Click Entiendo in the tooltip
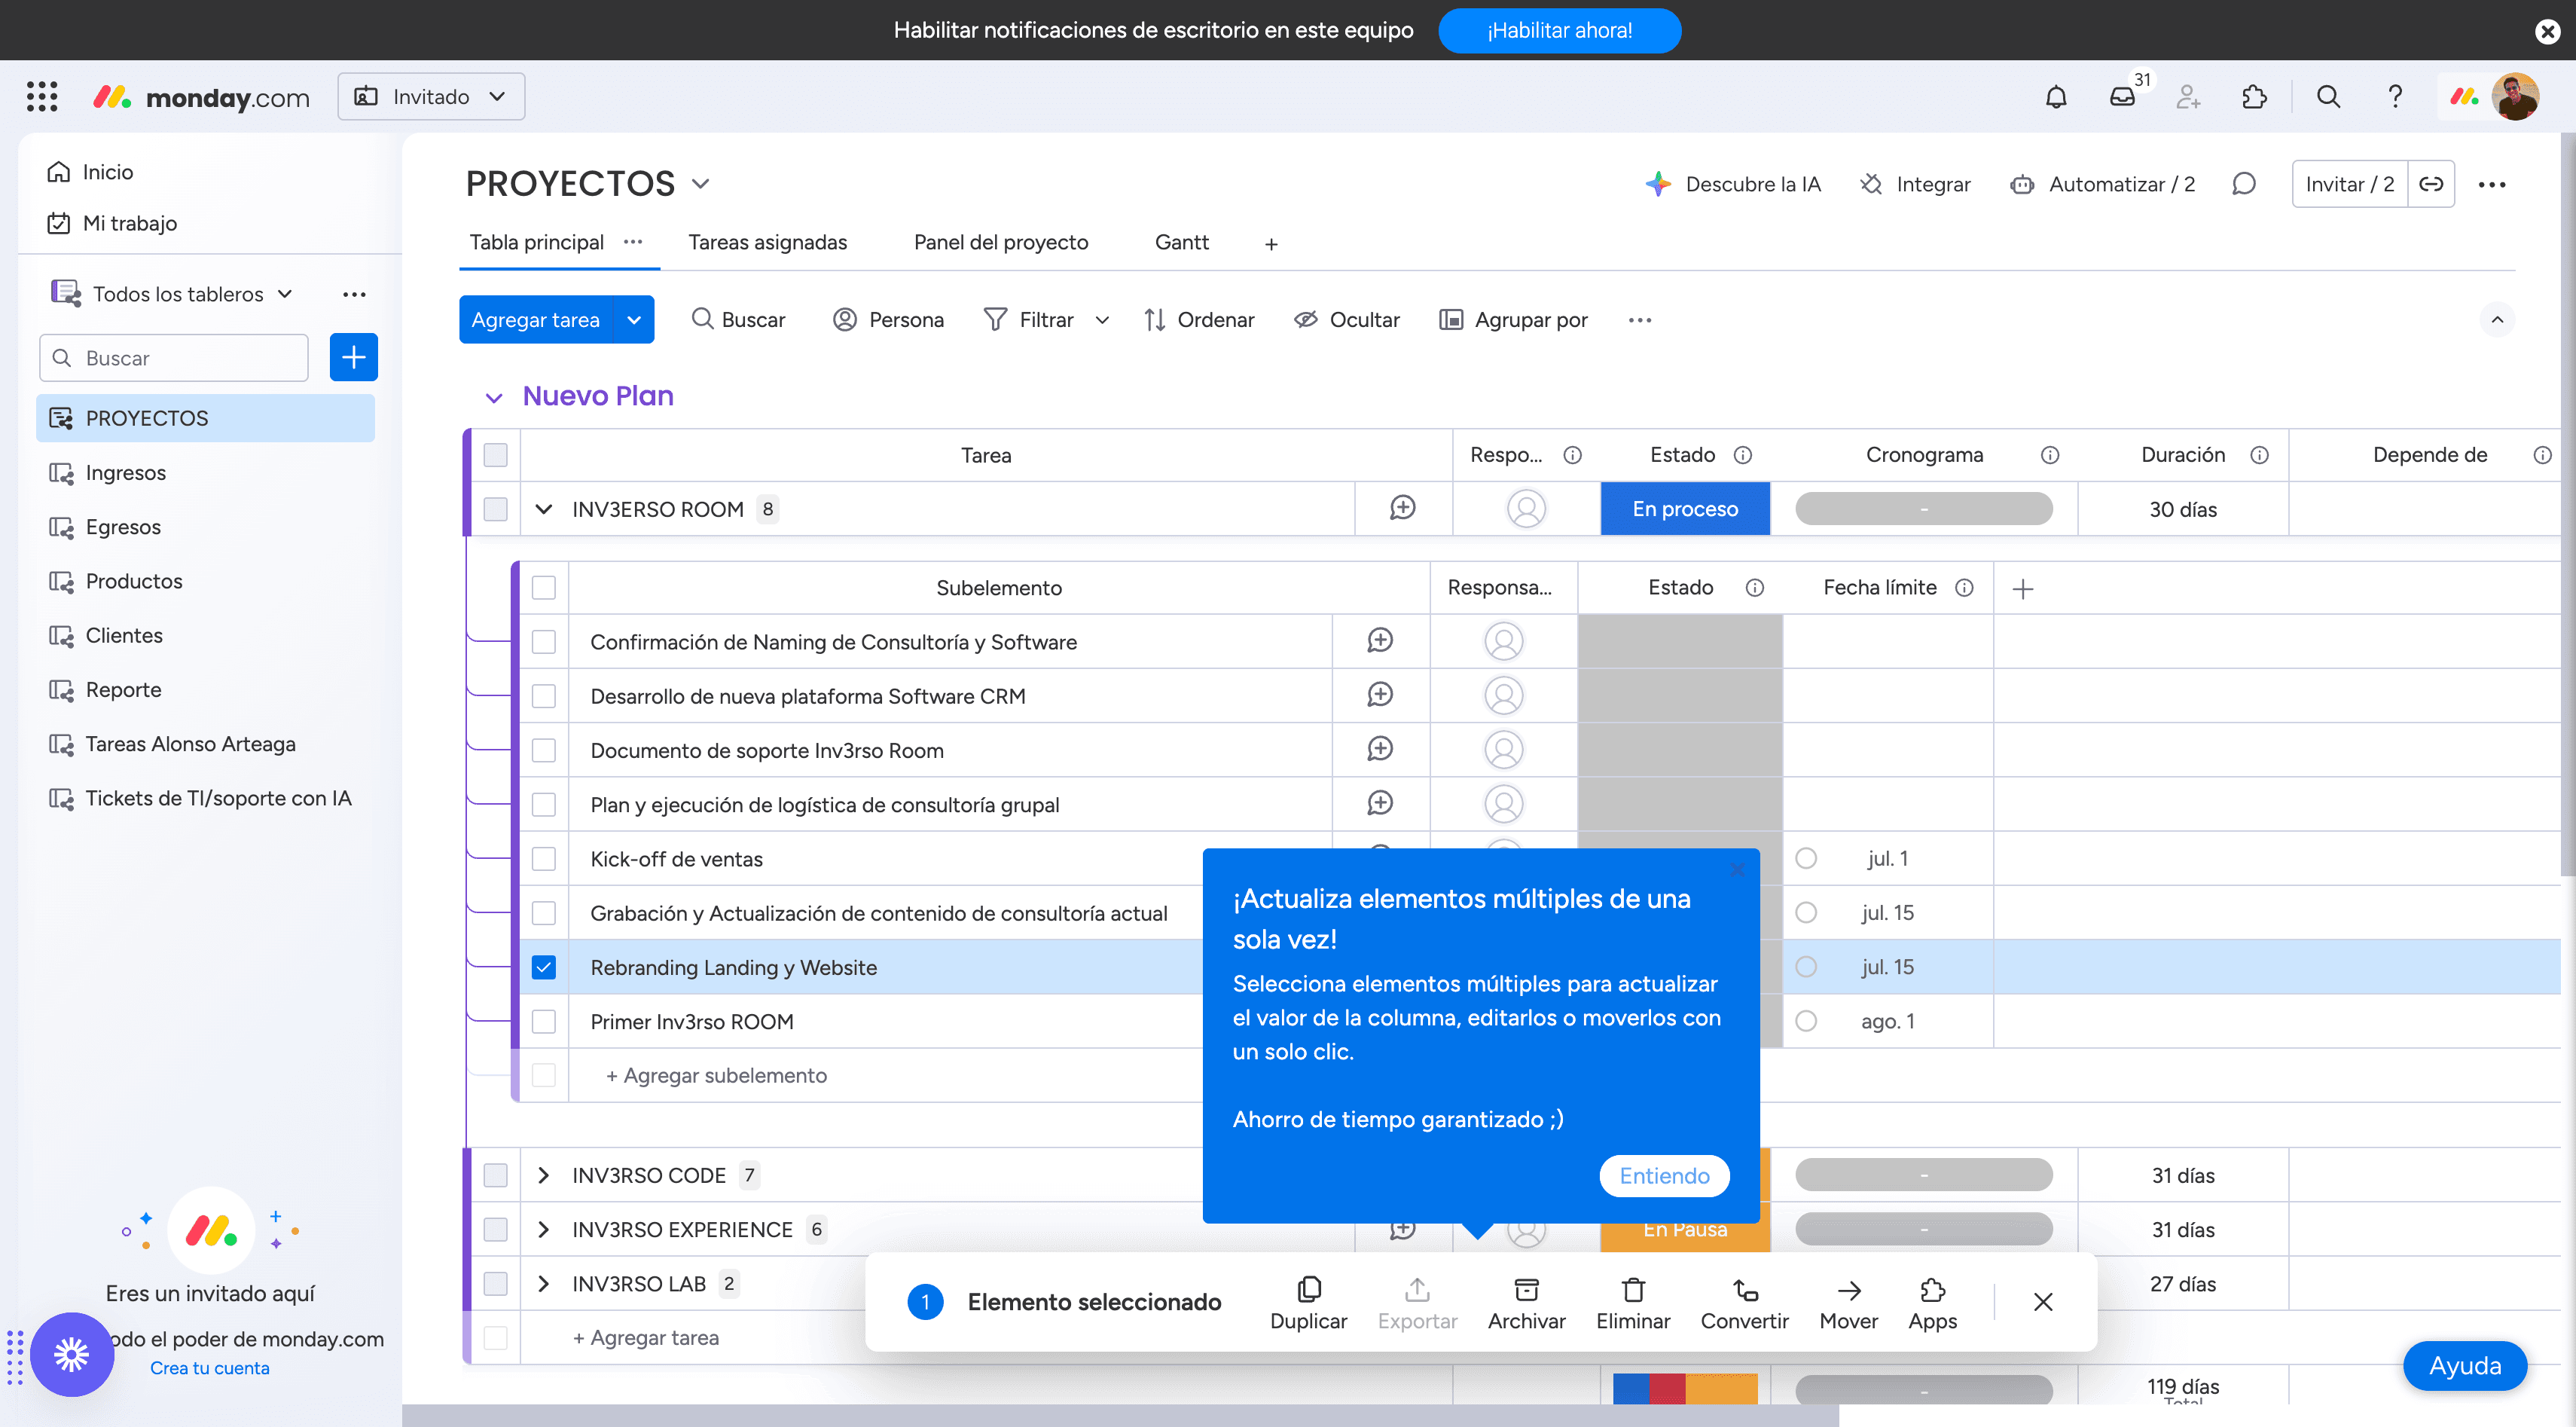The width and height of the screenshot is (2576, 1427). (1664, 1176)
